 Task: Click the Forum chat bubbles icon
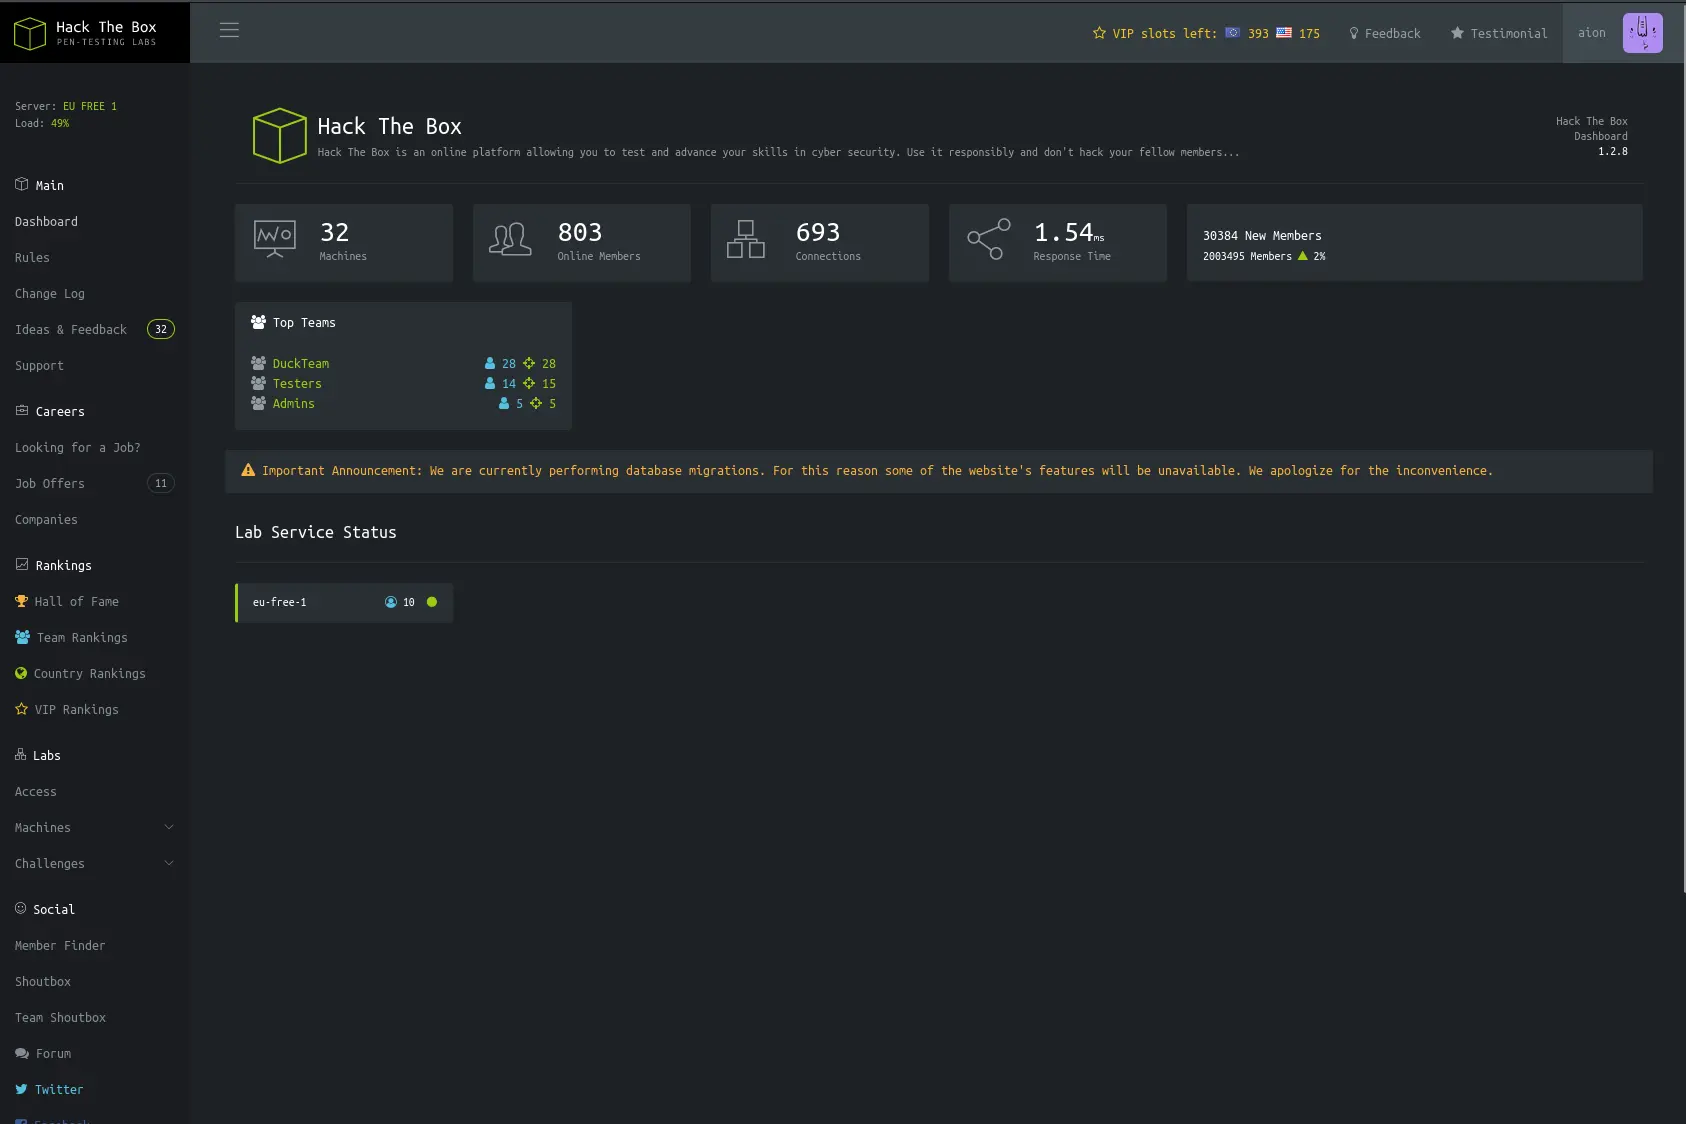22,1053
